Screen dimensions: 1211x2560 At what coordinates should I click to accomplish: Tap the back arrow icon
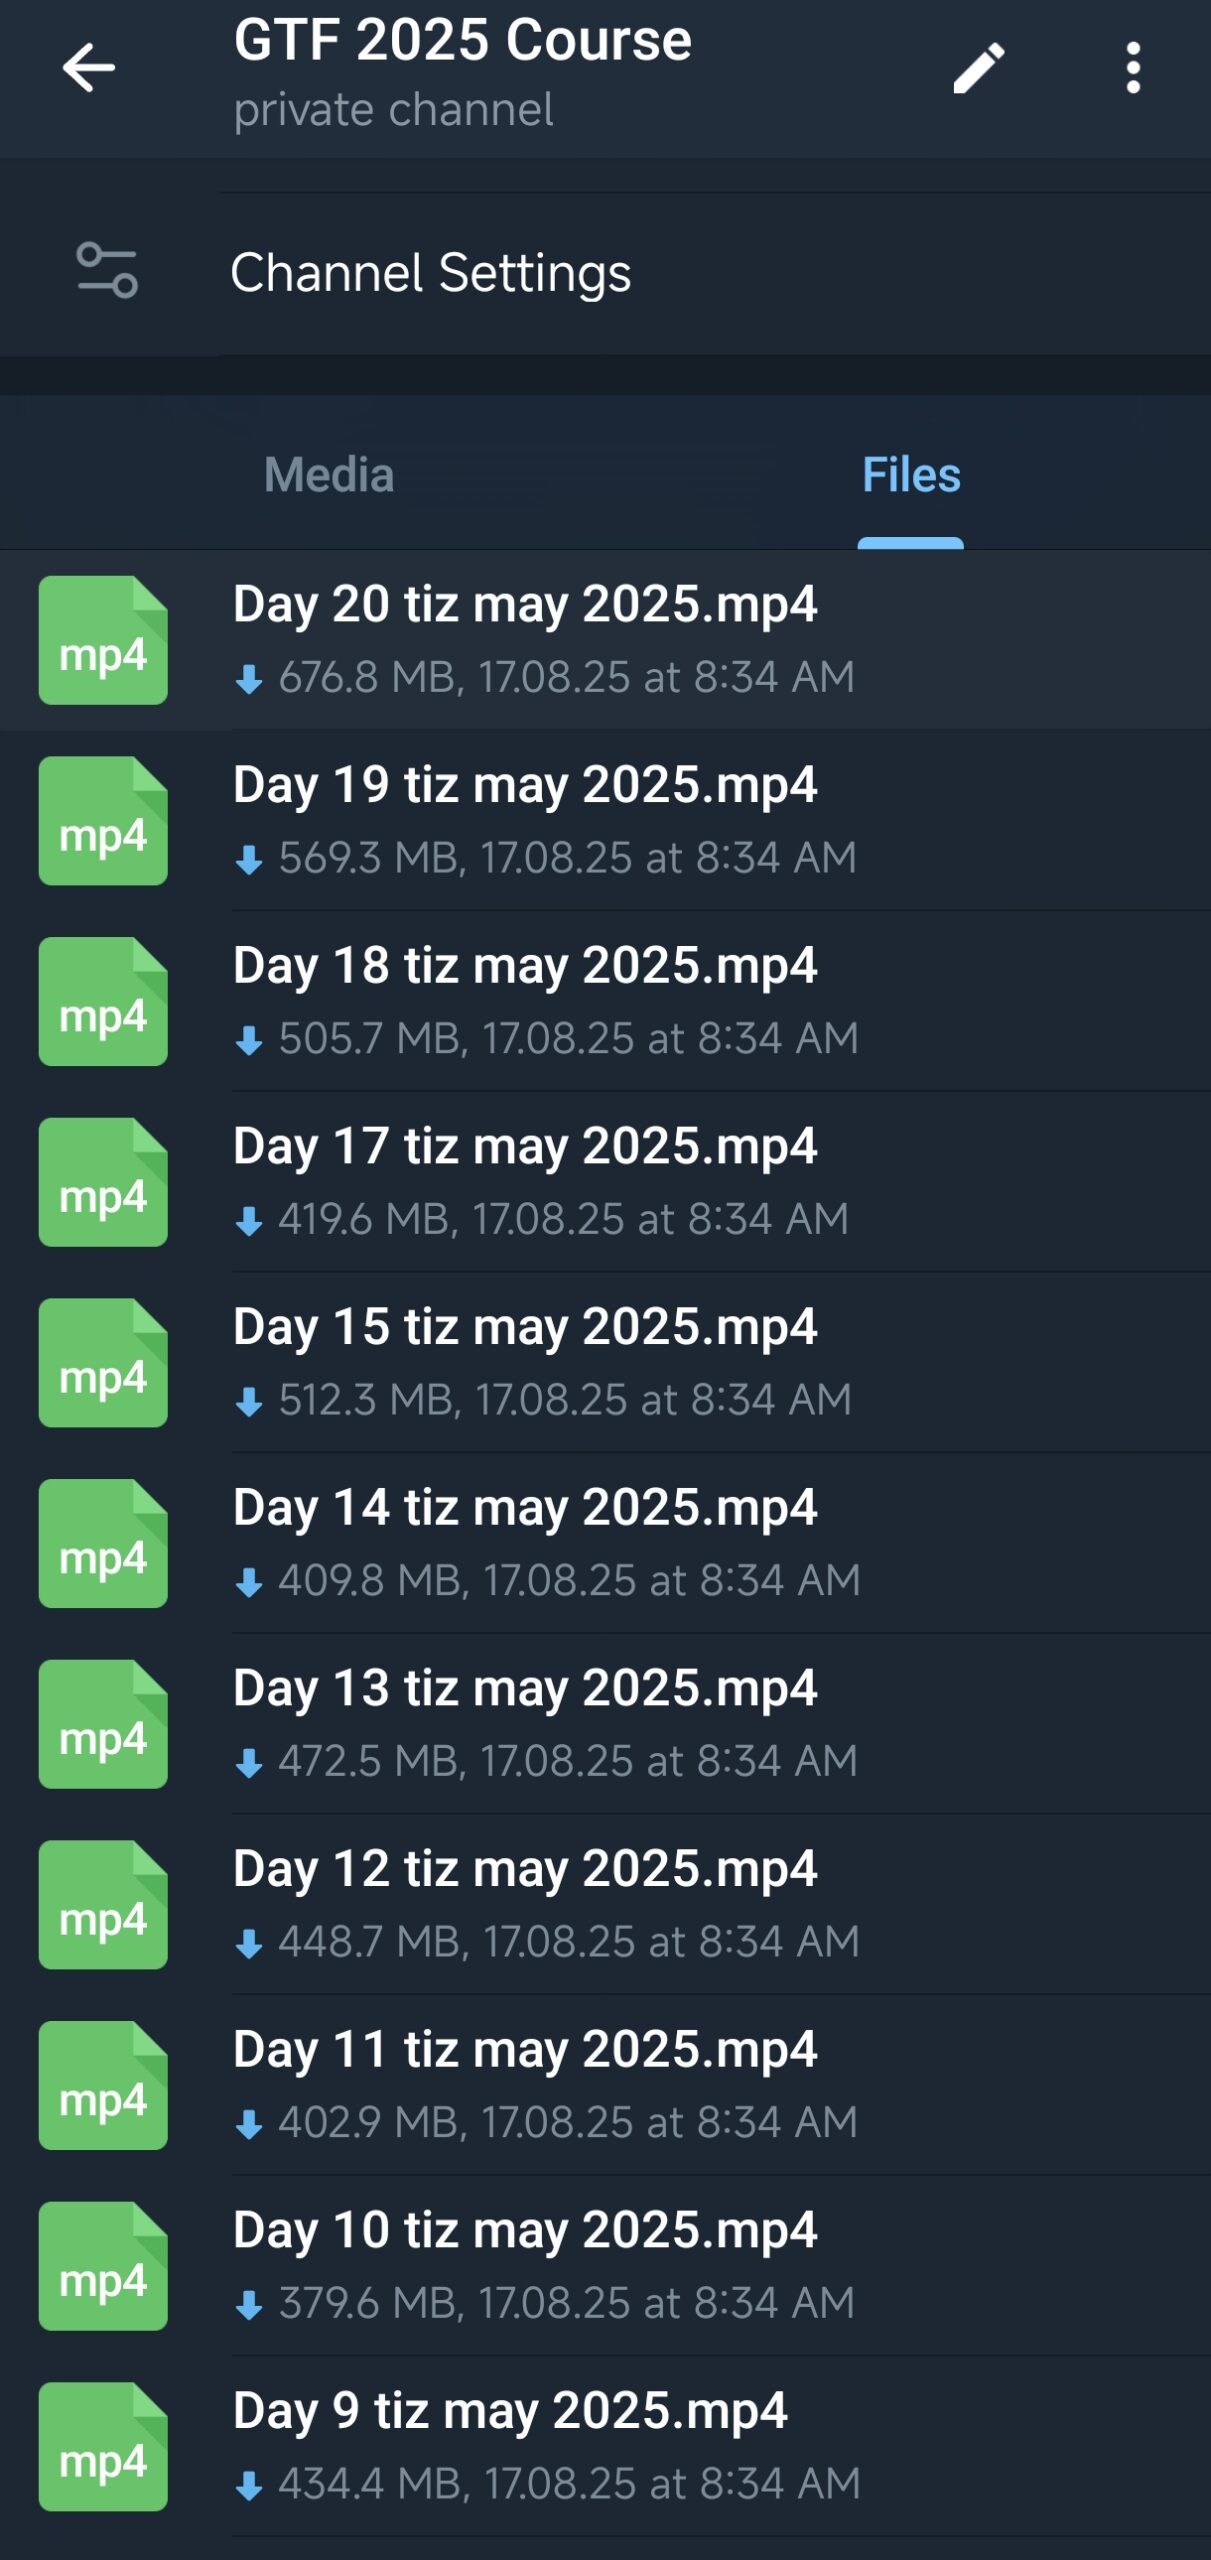pyautogui.click(x=88, y=68)
